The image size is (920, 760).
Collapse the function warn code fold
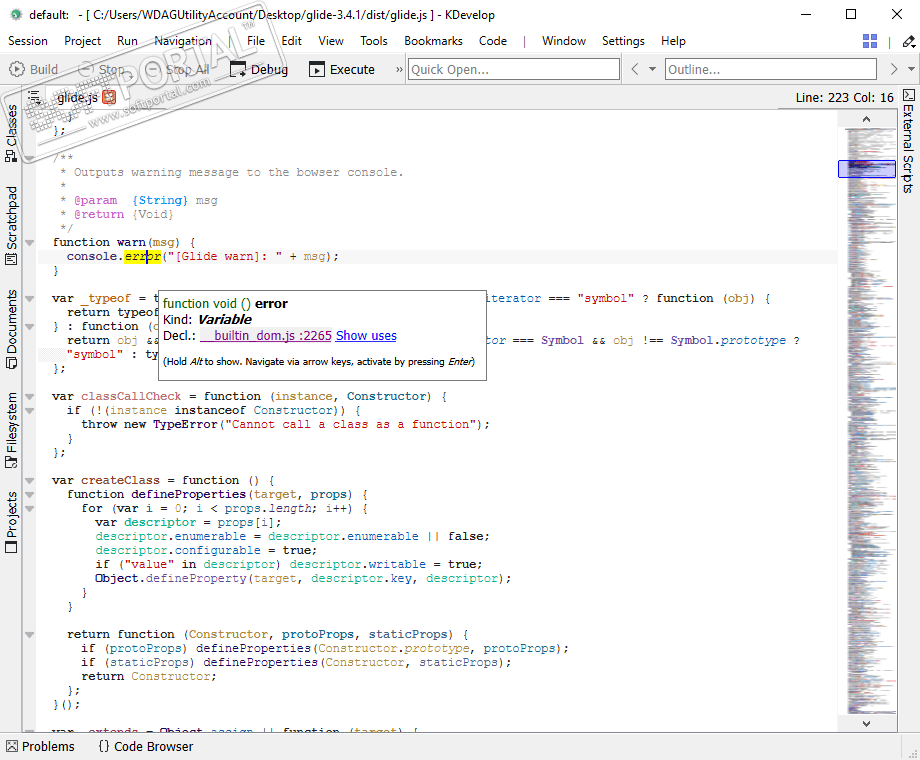[x=30, y=242]
